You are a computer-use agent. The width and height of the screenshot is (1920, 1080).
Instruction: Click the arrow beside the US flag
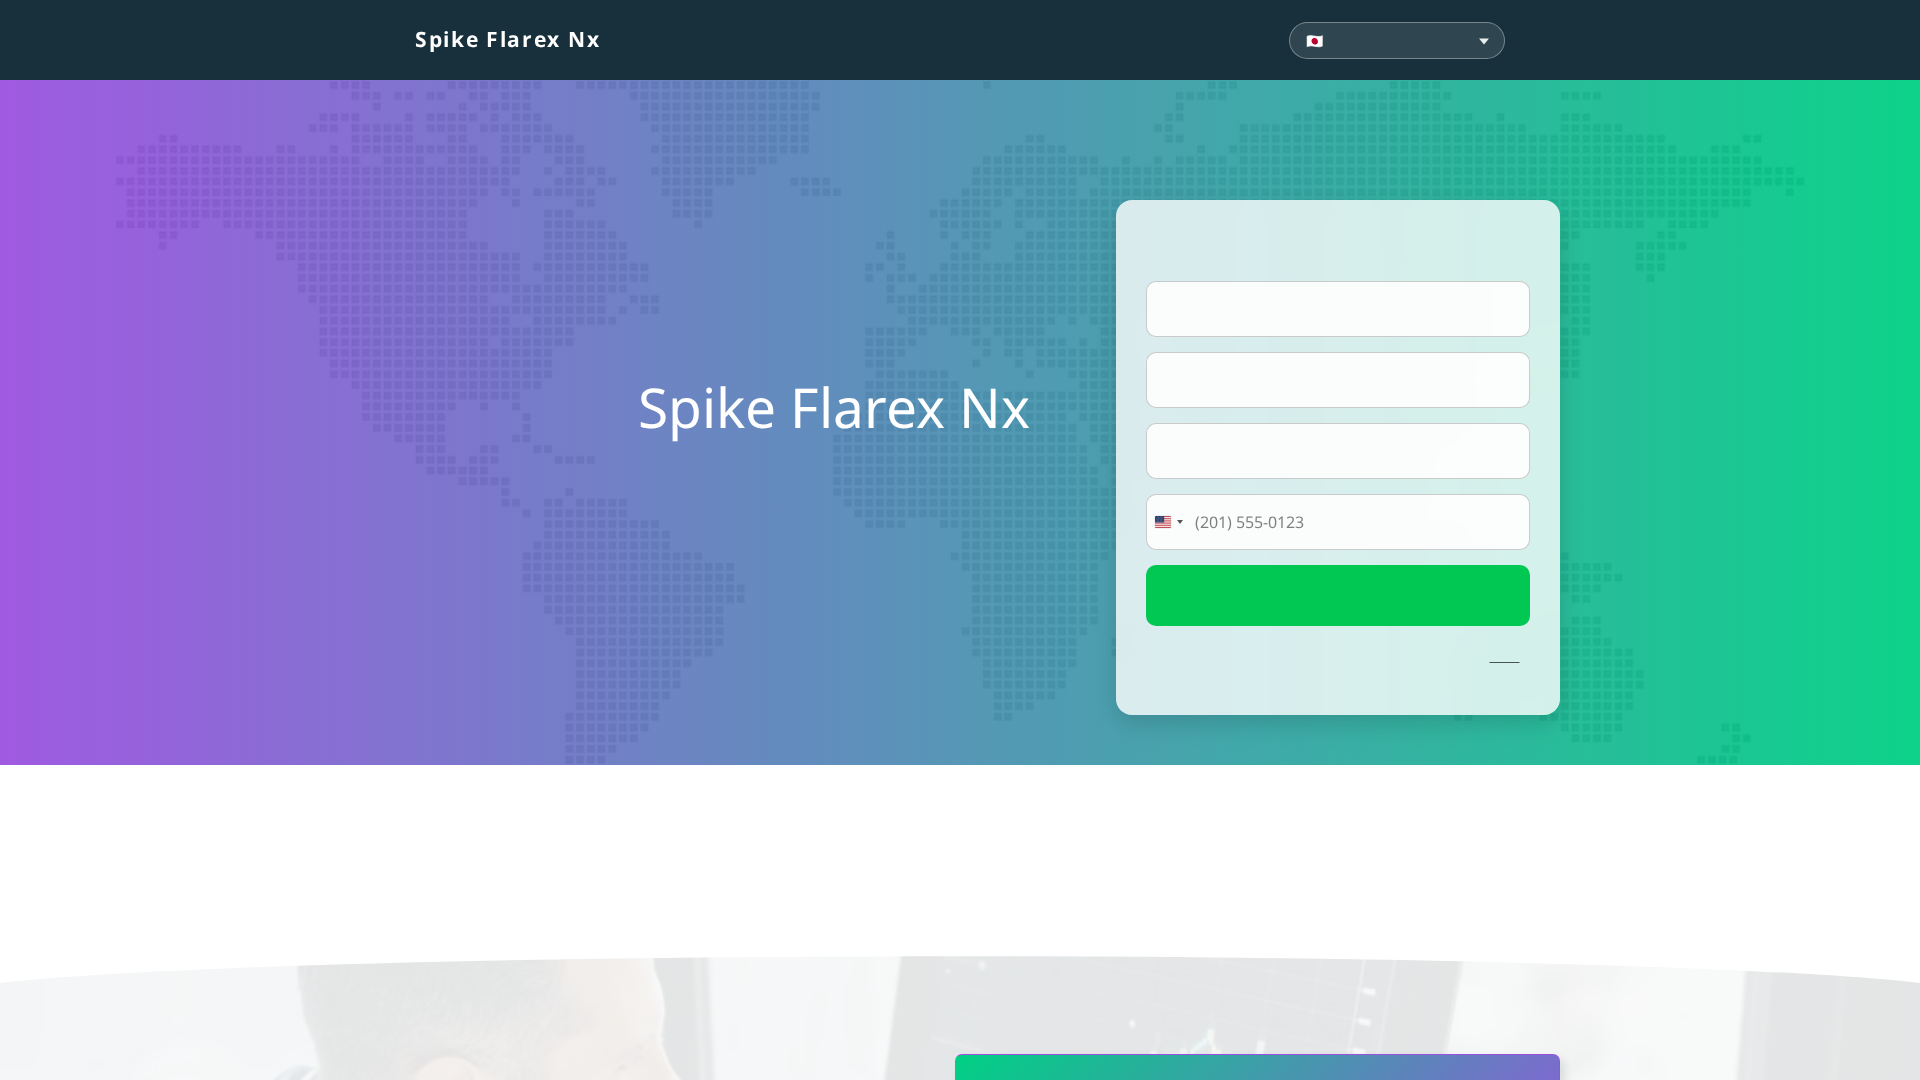1180,521
